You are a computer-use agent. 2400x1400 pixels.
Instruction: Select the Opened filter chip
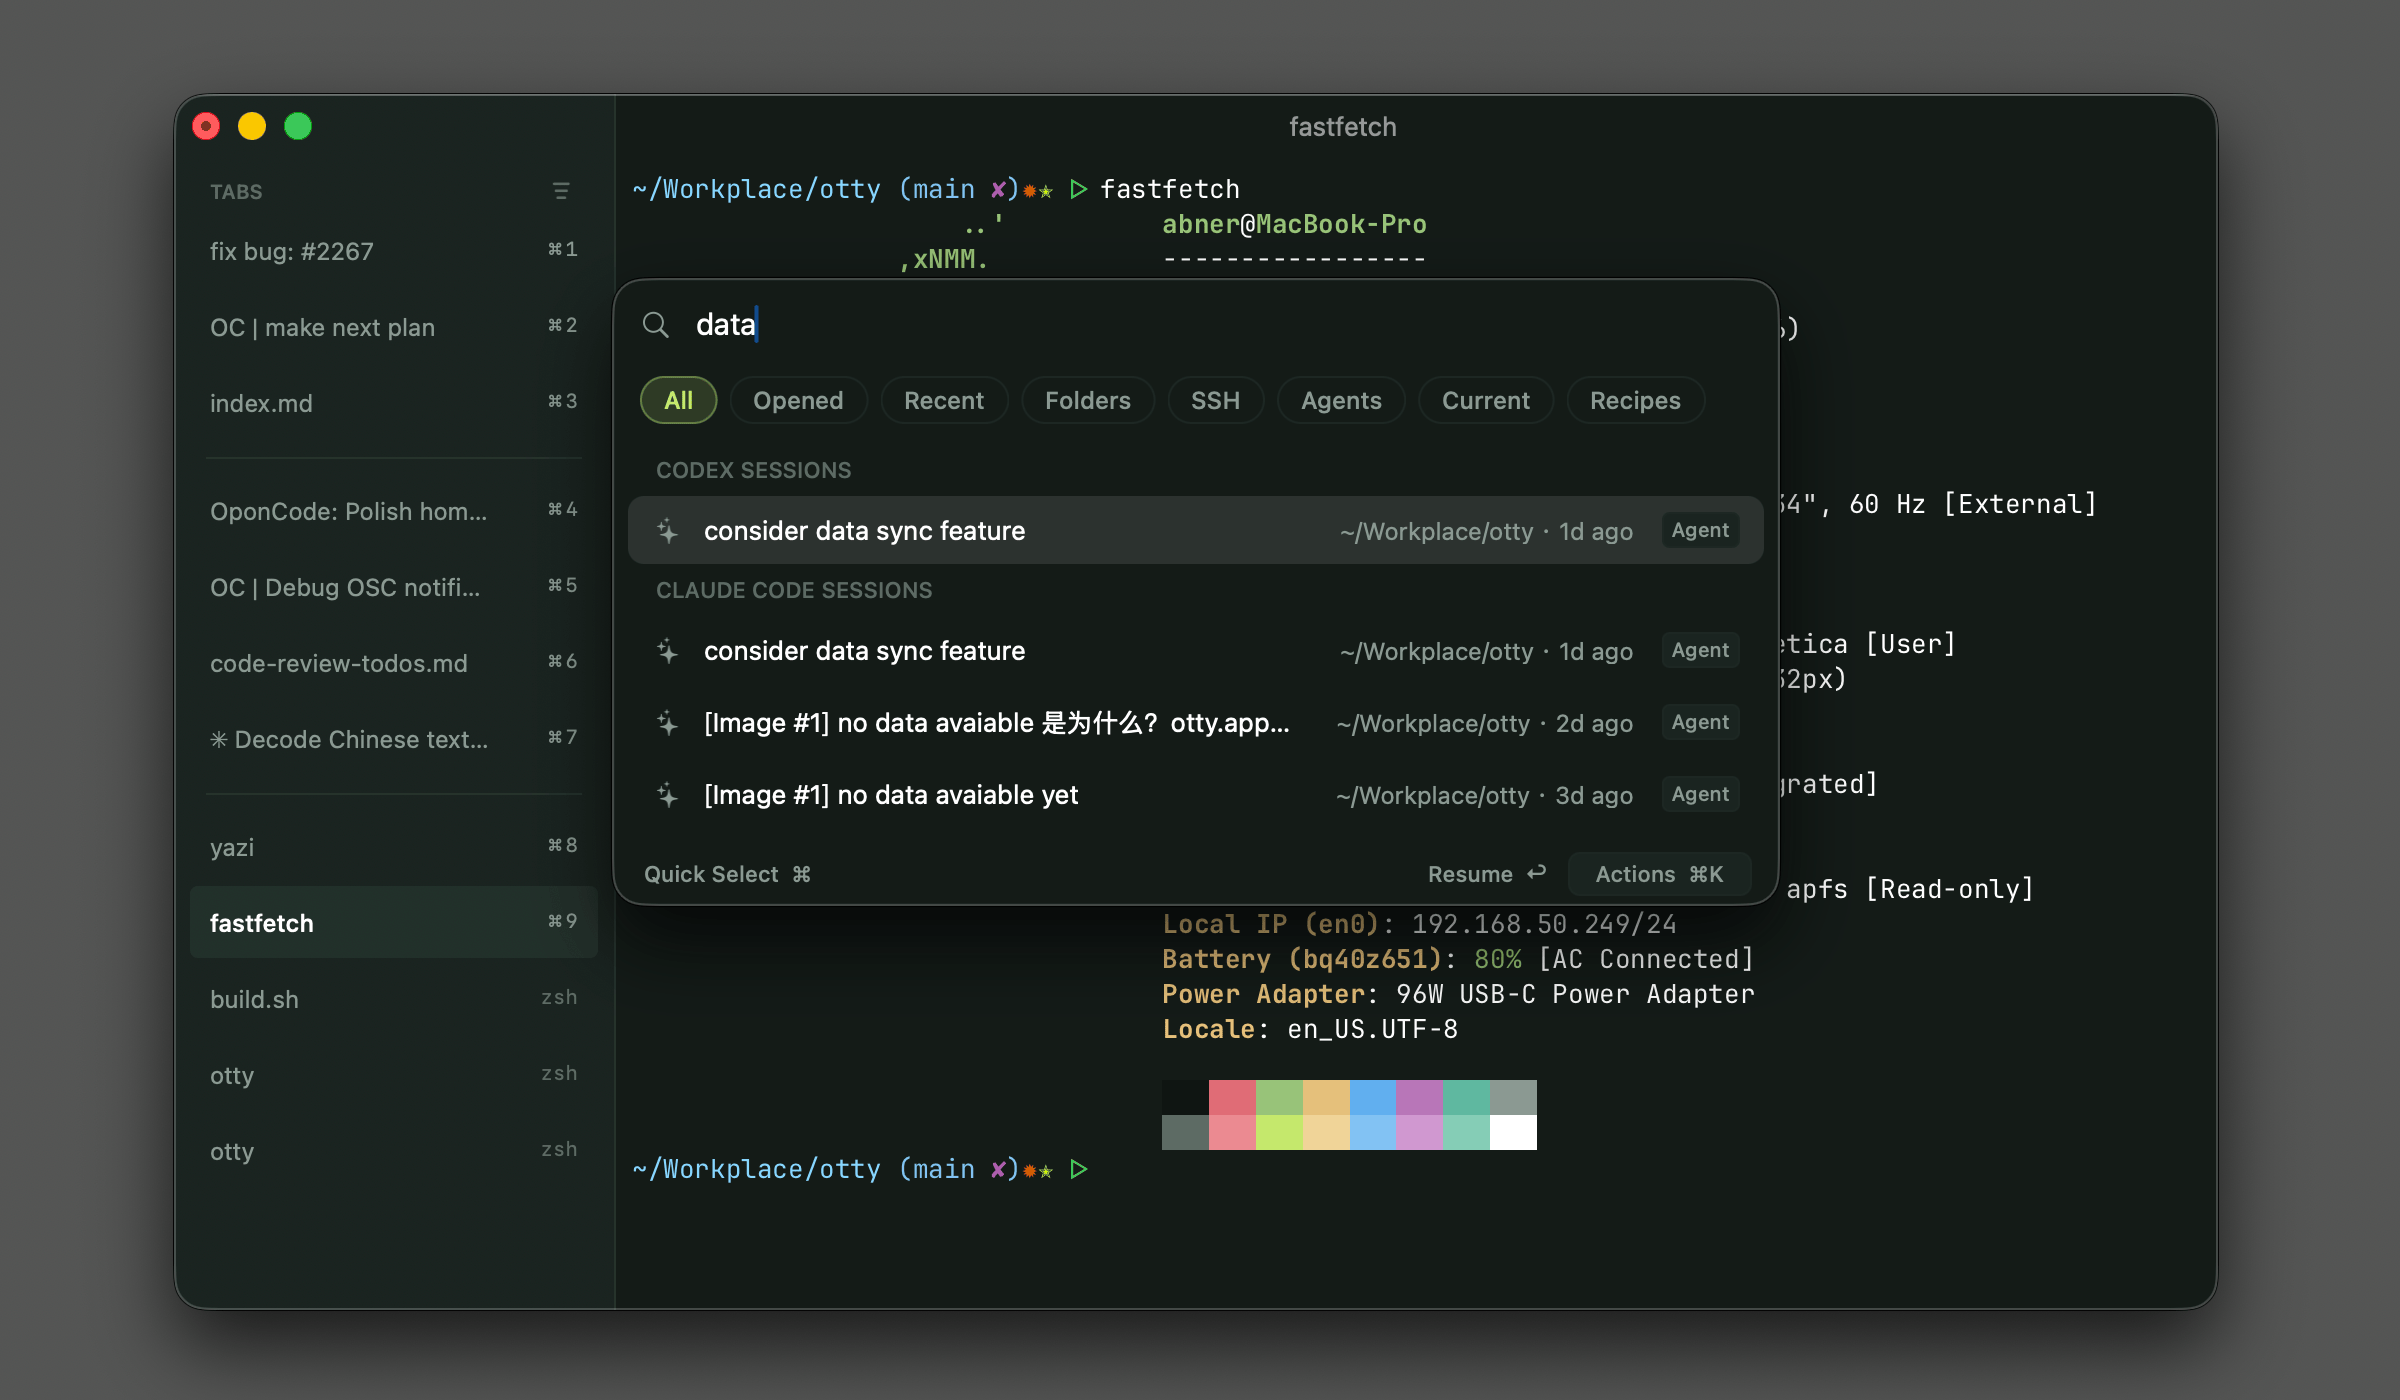tap(798, 400)
